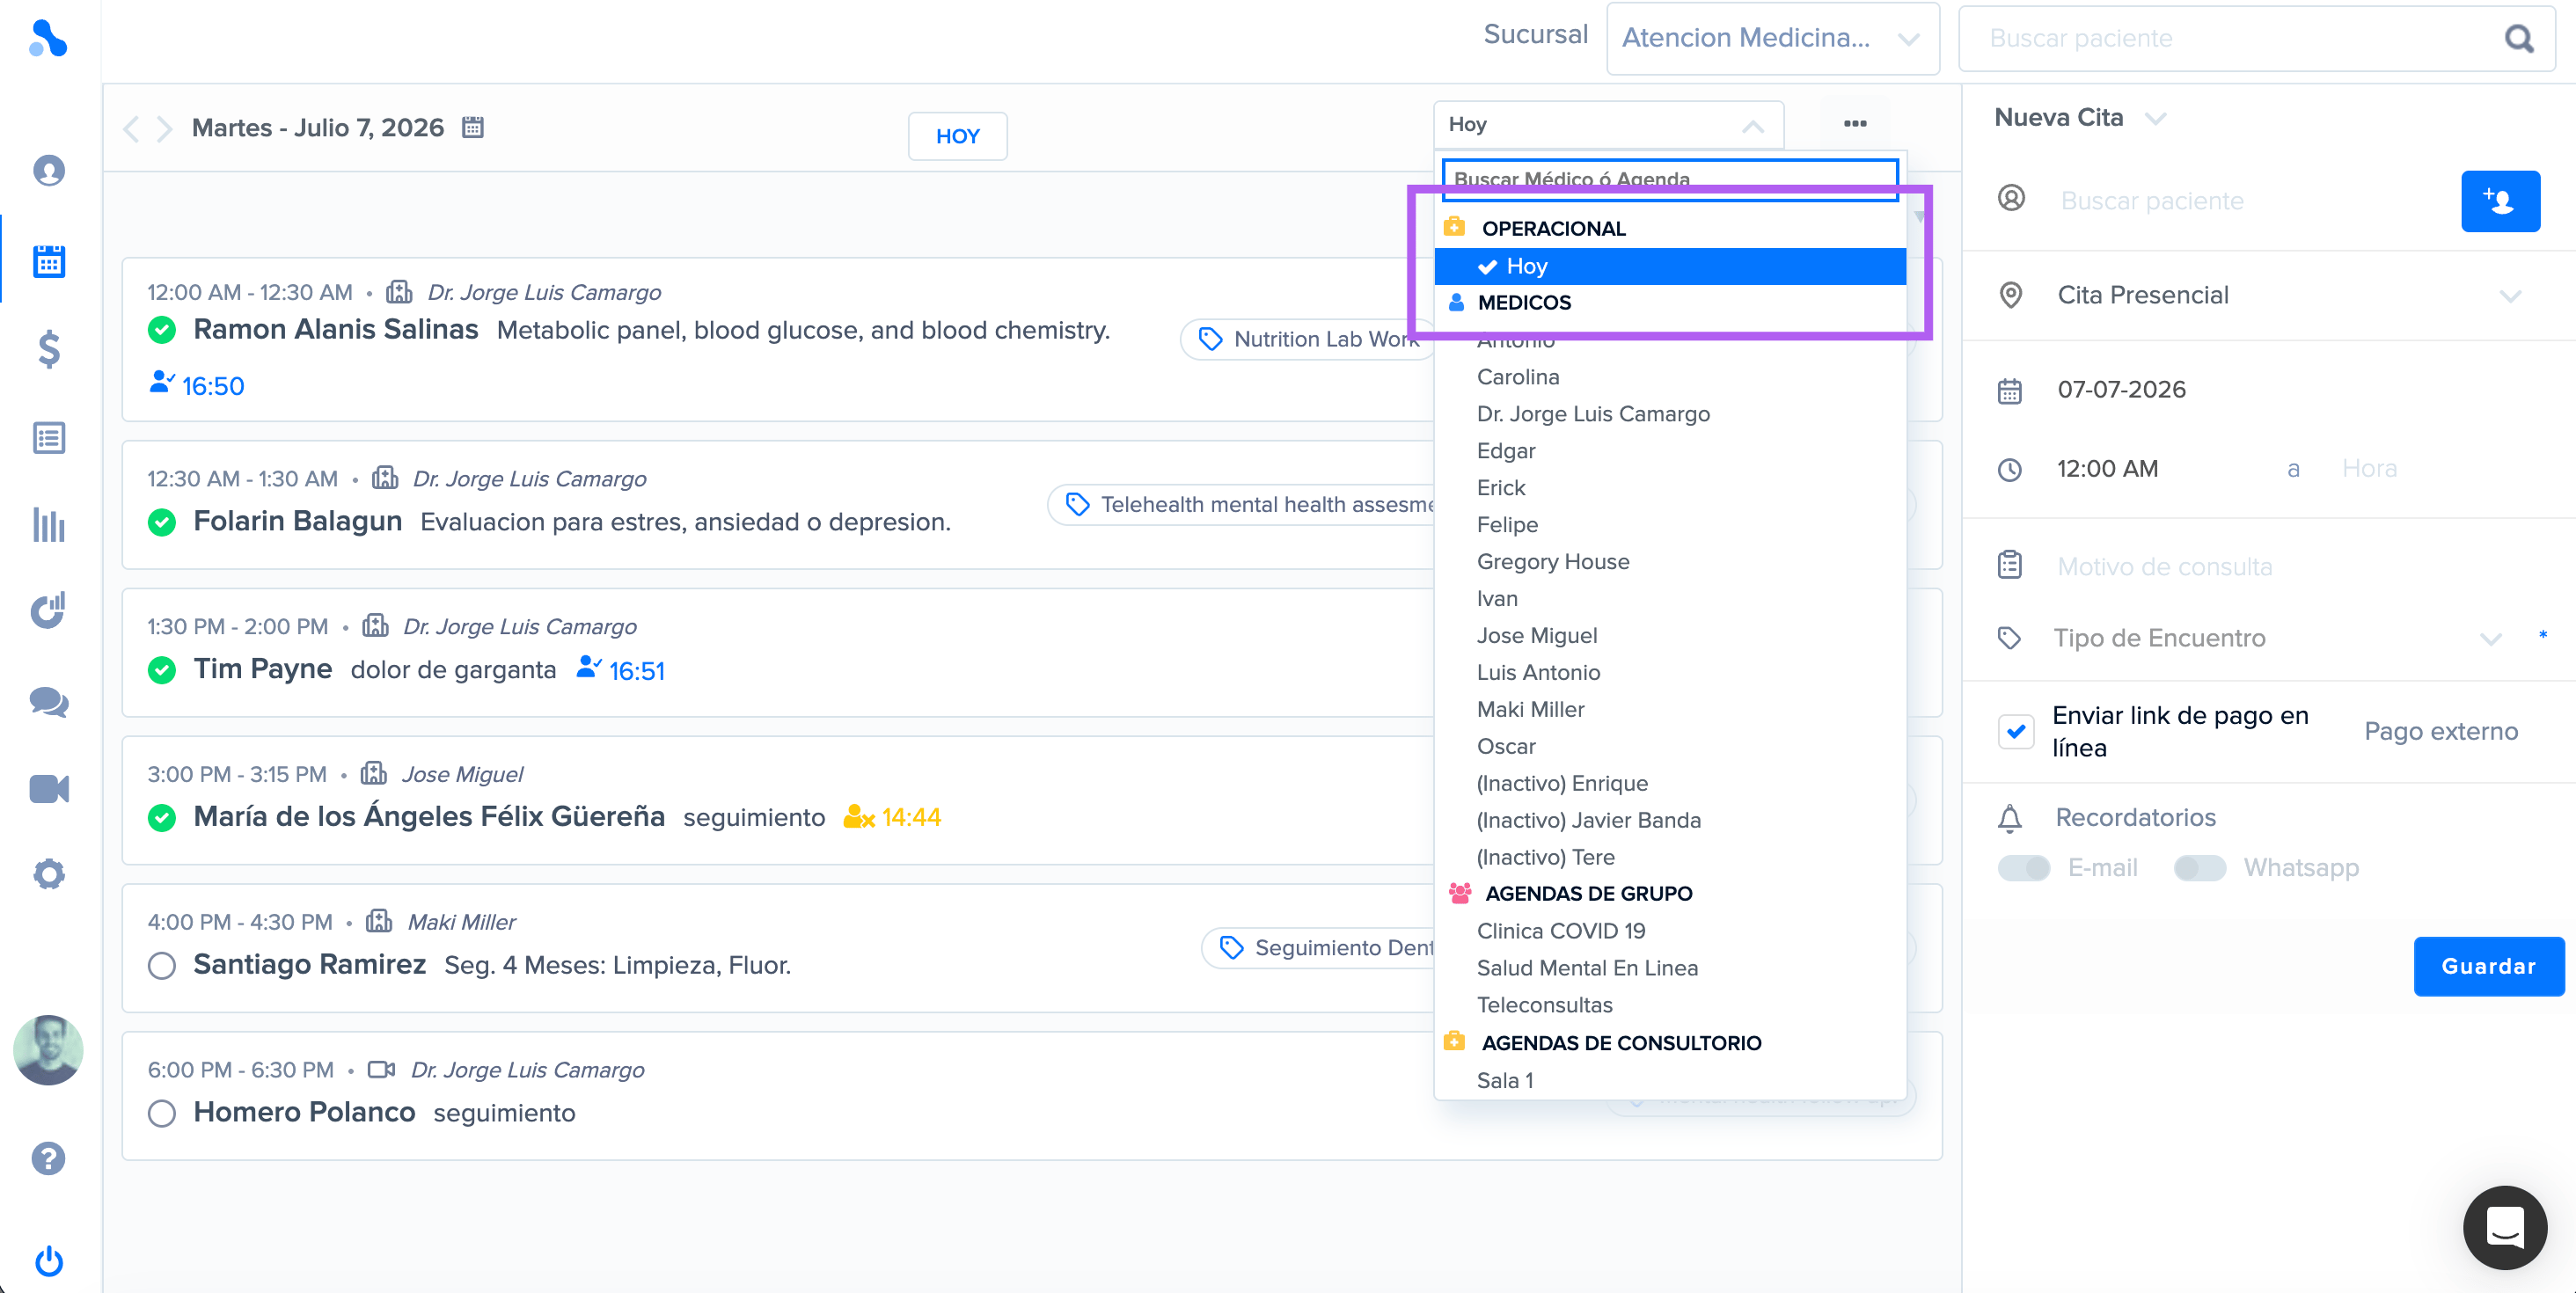
Task: Click no-show time 14:44 for María de los Ángeles
Action: coord(892,817)
